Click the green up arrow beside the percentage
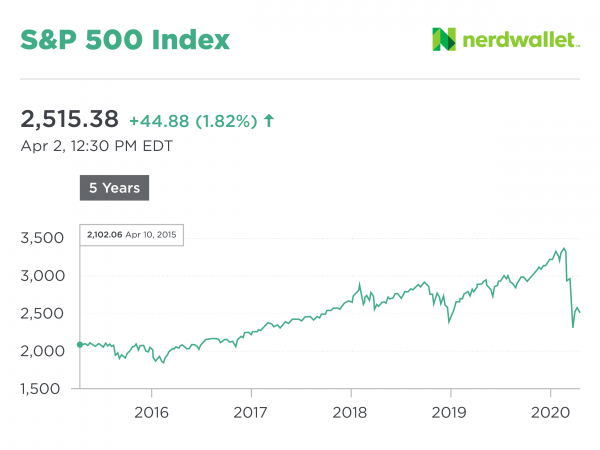The image size is (600, 450). point(268,121)
